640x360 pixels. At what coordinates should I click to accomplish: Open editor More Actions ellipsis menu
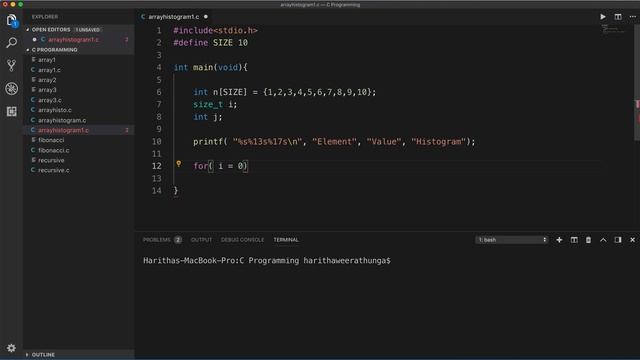click(633, 17)
